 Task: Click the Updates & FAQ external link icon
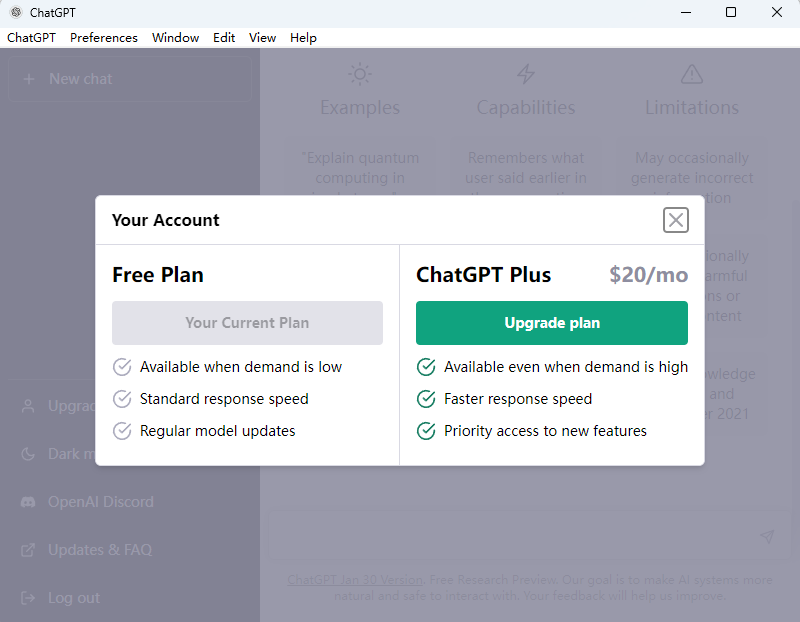pos(28,550)
